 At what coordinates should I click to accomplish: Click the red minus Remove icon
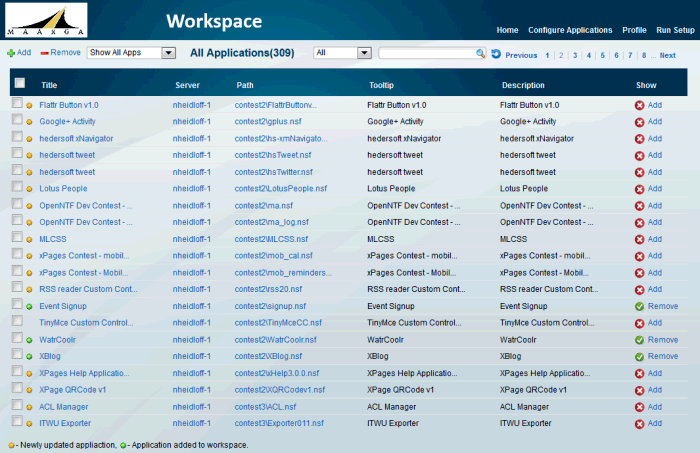[44, 53]
